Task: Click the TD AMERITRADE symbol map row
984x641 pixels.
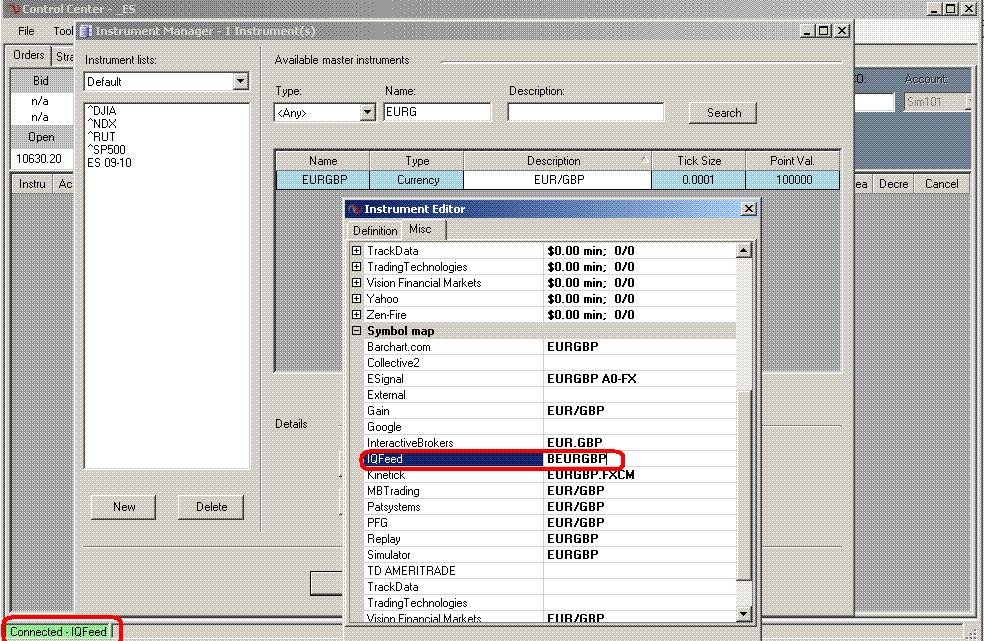Action: click(x=550, y=571)
